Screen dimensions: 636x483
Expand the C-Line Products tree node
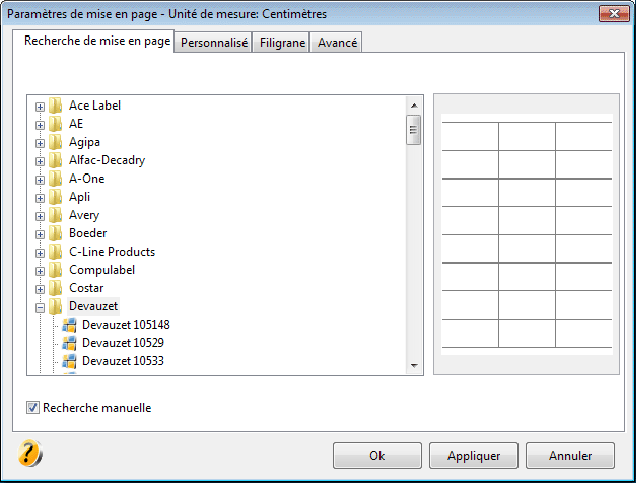[40, 253]
